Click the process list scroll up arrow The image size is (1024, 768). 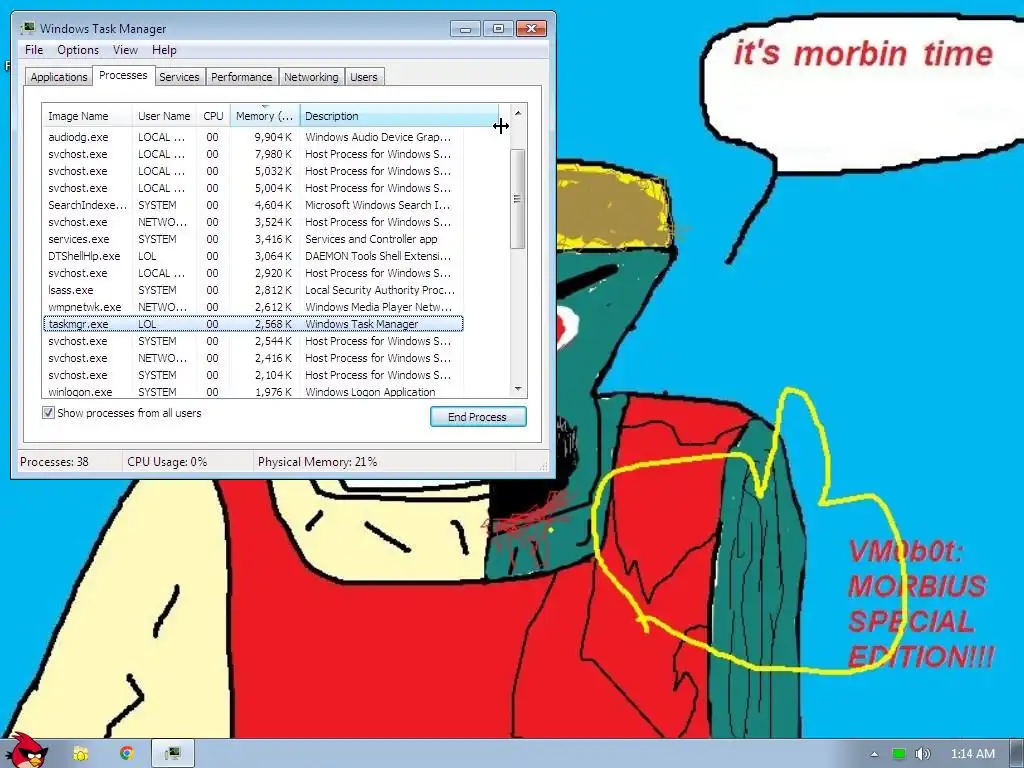[518, 114]
